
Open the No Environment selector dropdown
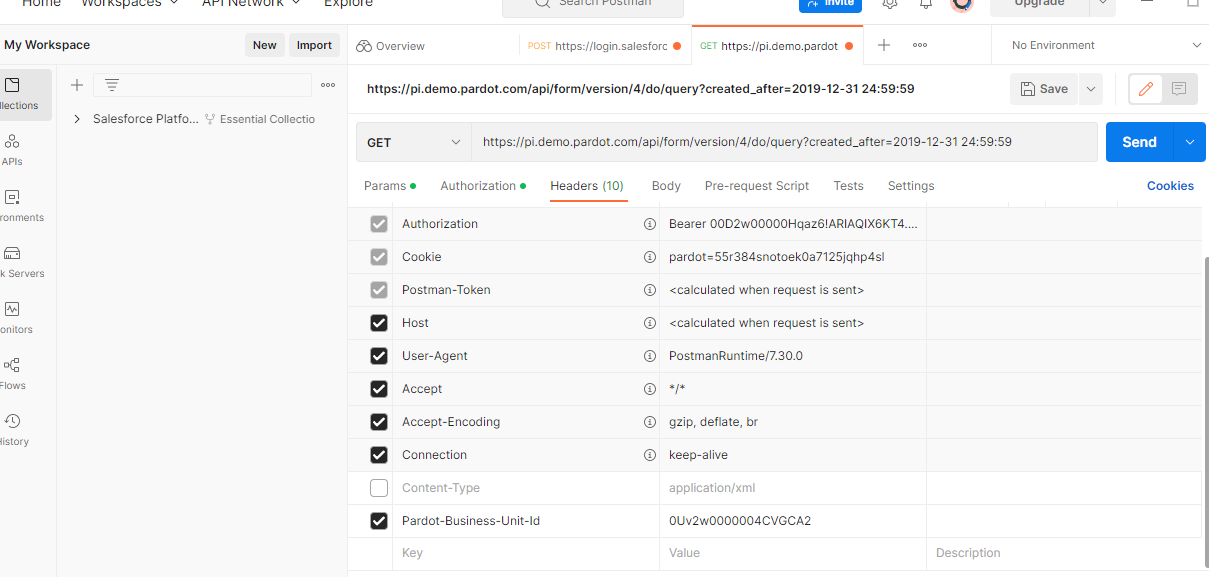point(1105,45)
